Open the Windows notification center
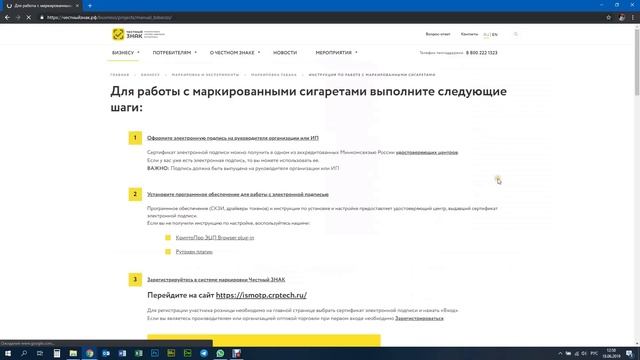The image size is (640, 360). pyautogui.click(x=629, y=353)
